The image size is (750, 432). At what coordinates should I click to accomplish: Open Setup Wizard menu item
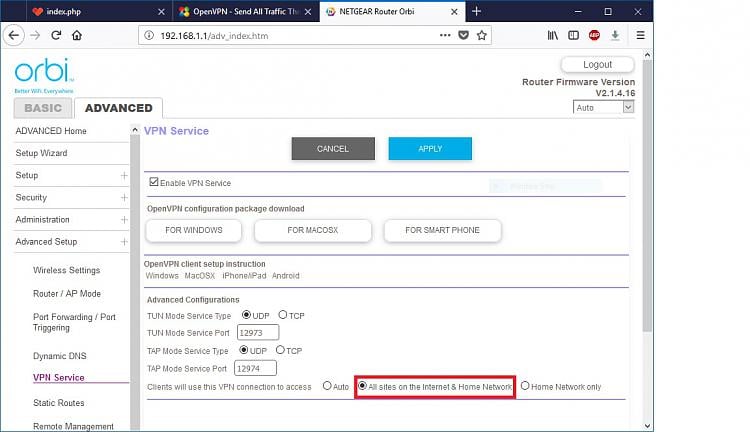click(42, 153)
